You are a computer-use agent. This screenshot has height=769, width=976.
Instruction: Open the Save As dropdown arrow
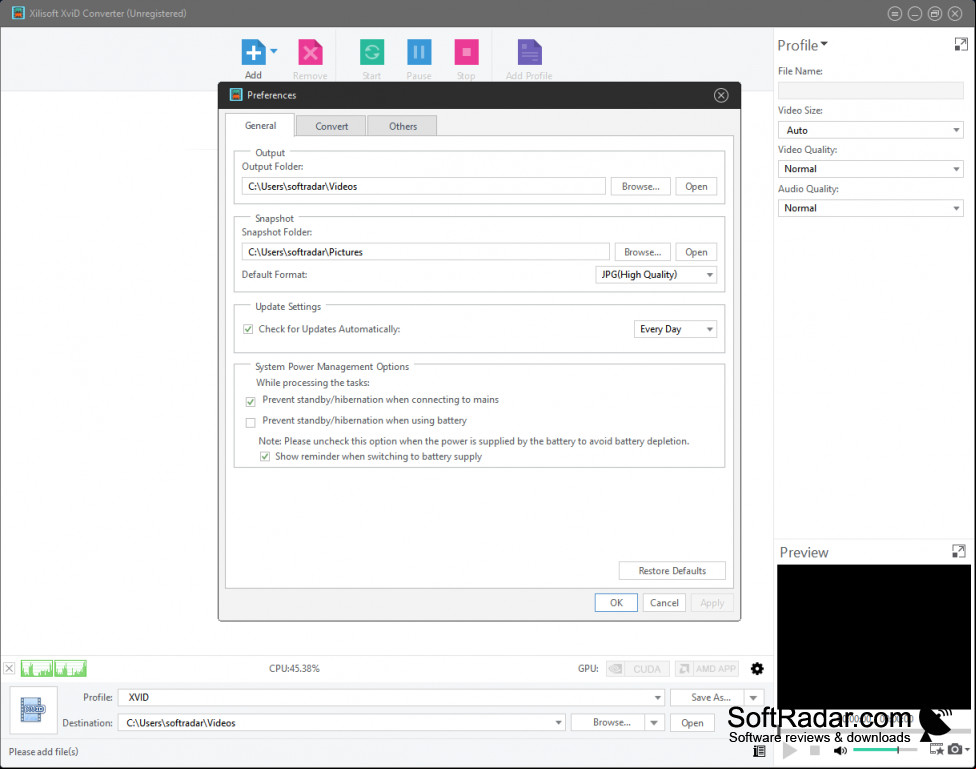tap(753, 697)
